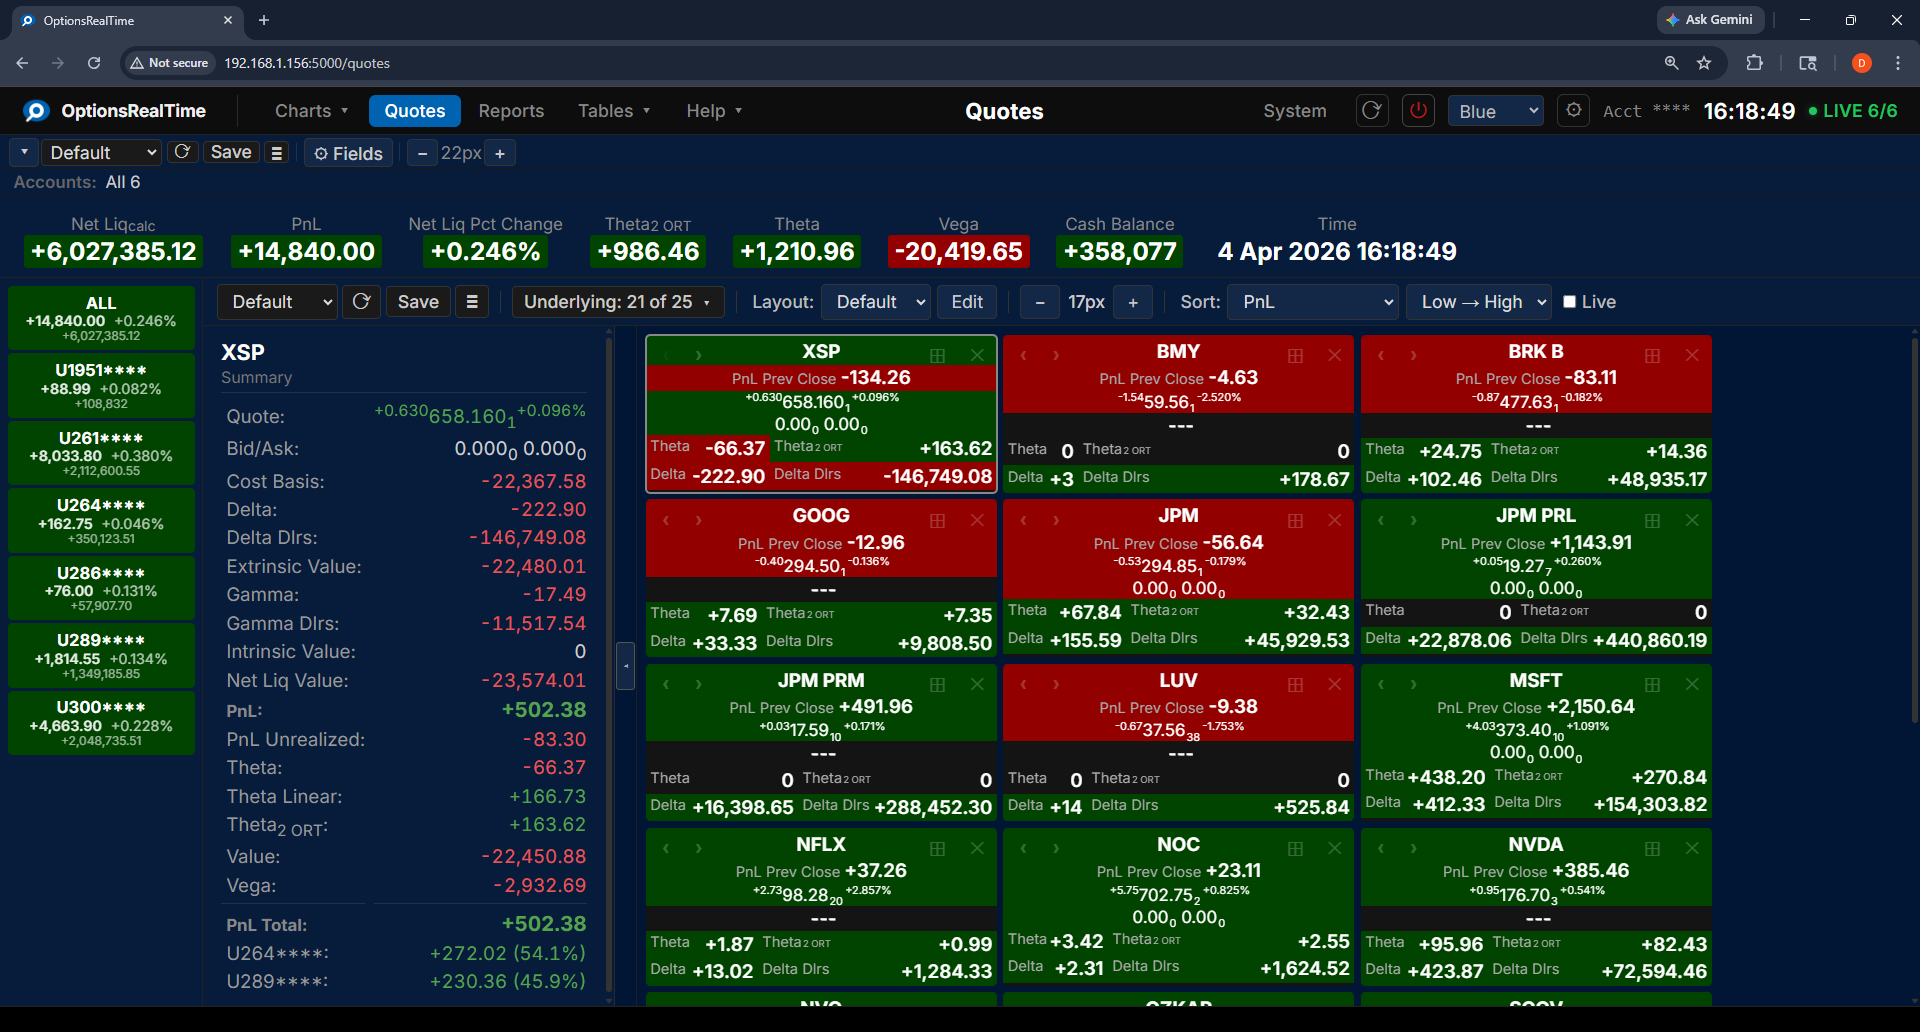This screenshot has width=1920, height=1032.
Task: Click the quotes grid vertical scrollbar
Action: [1914, 530]
